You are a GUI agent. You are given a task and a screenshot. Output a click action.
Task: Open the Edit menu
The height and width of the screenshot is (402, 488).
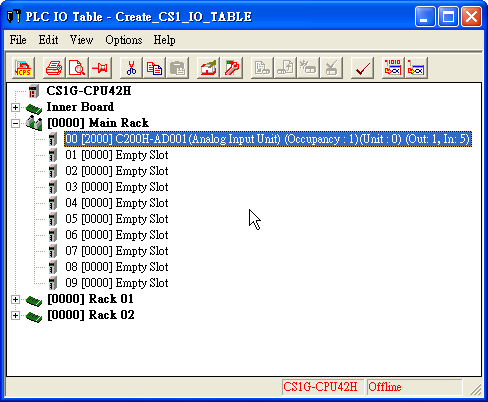click(x=48, y=40)
